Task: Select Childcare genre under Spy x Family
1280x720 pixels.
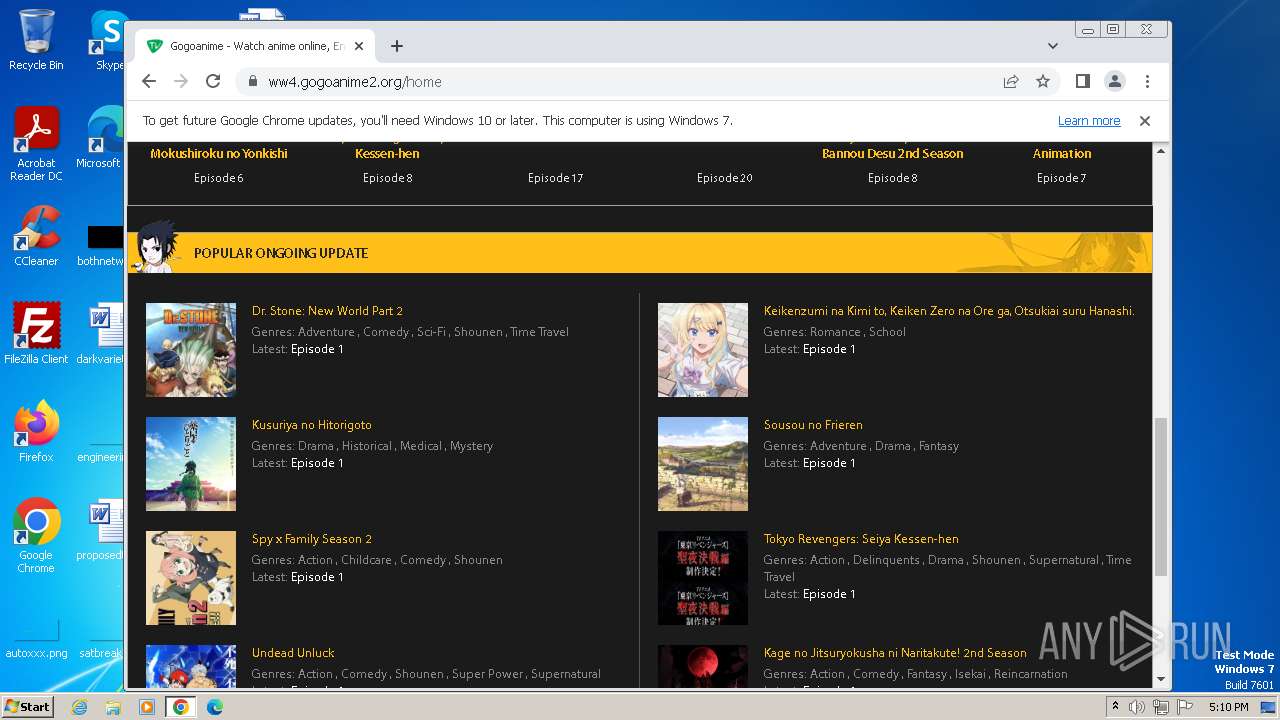Action: [366, 560]
